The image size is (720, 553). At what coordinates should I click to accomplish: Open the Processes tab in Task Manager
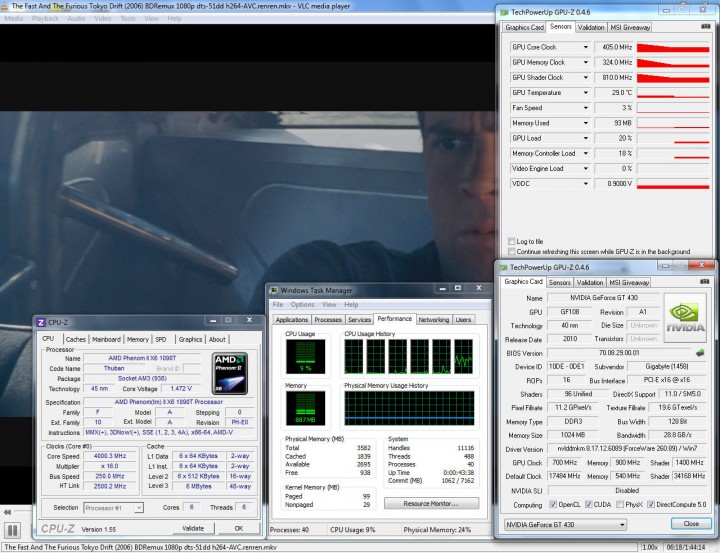(x=328, y=319)
